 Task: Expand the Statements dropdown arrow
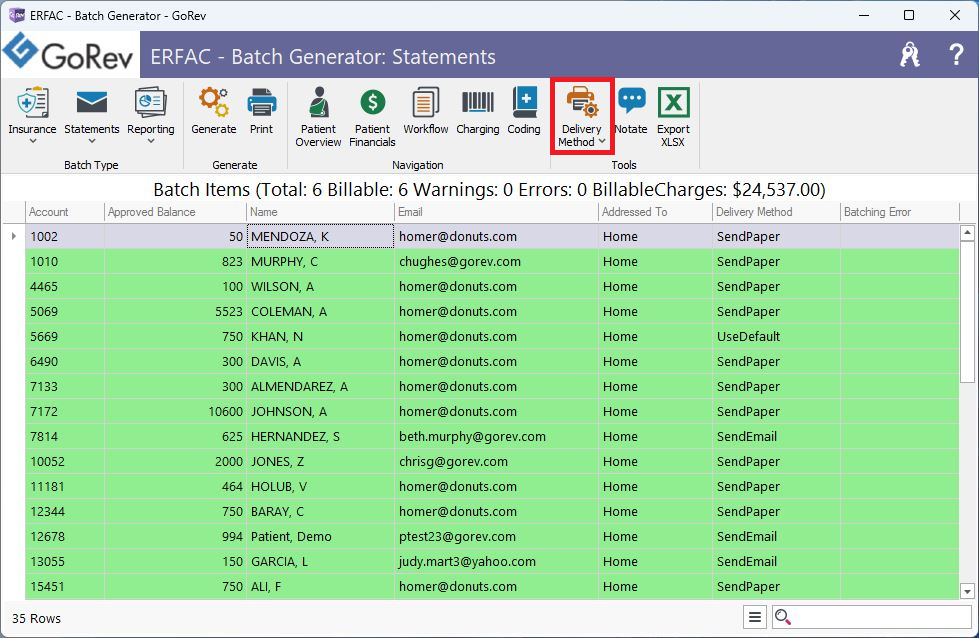coord(92,142)
